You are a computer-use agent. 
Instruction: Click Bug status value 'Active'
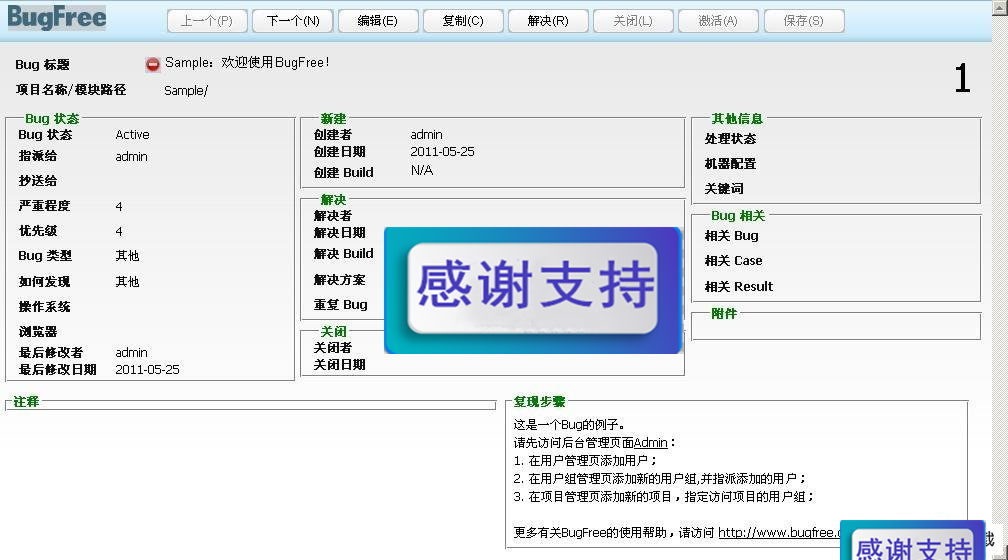(x=132, y=135)
